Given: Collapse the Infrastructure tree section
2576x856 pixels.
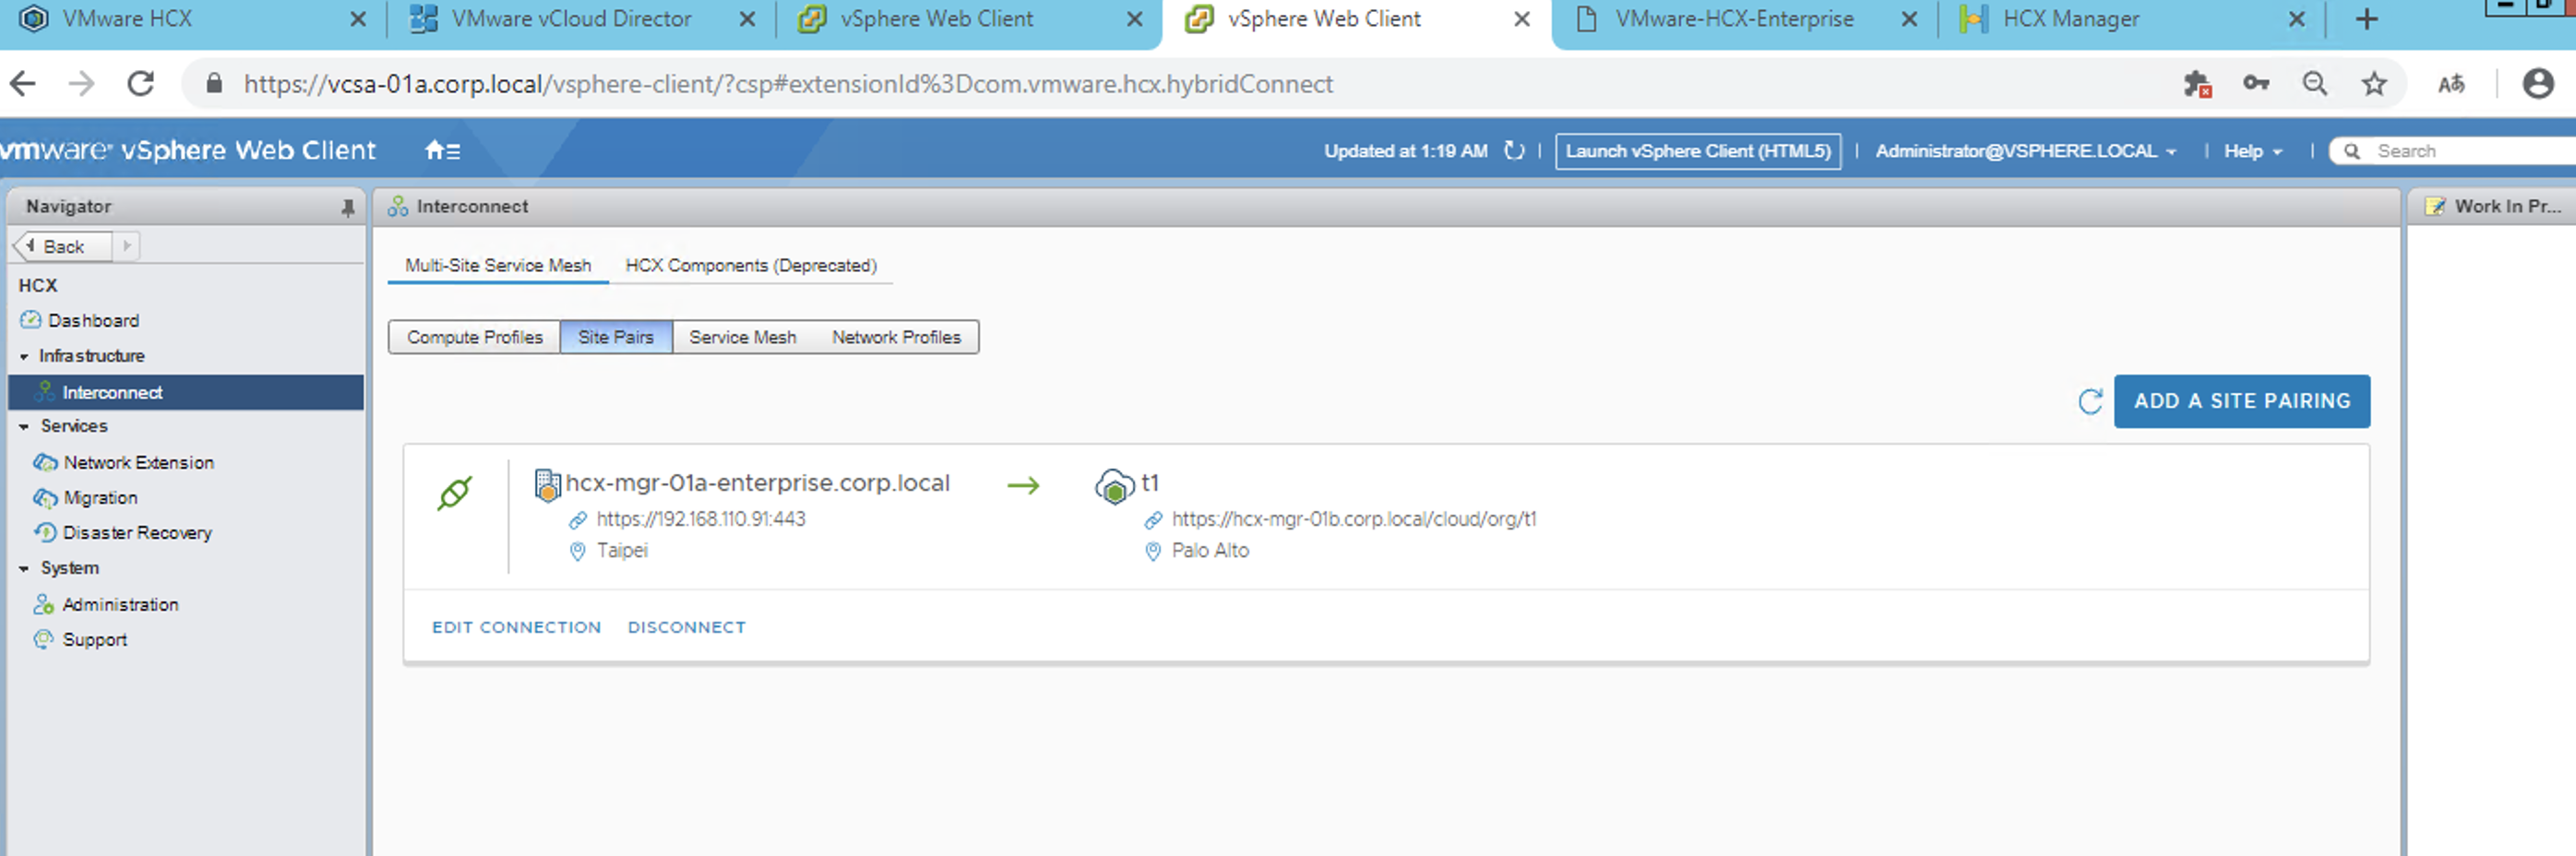Looking at the screenshot, I should point(24,357).
